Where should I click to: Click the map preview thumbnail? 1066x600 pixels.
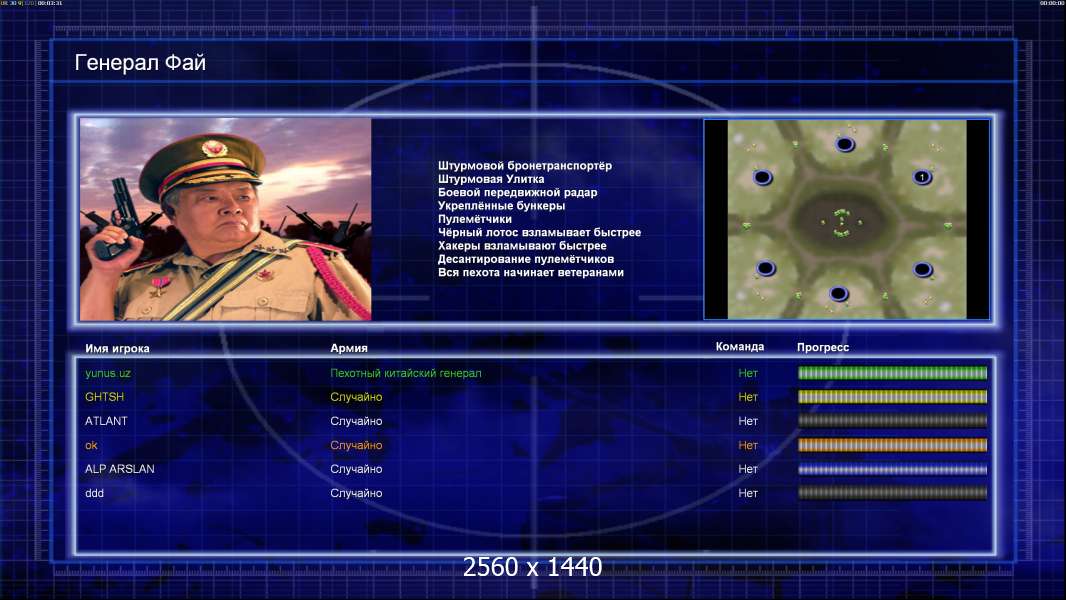tap(846, 219)
